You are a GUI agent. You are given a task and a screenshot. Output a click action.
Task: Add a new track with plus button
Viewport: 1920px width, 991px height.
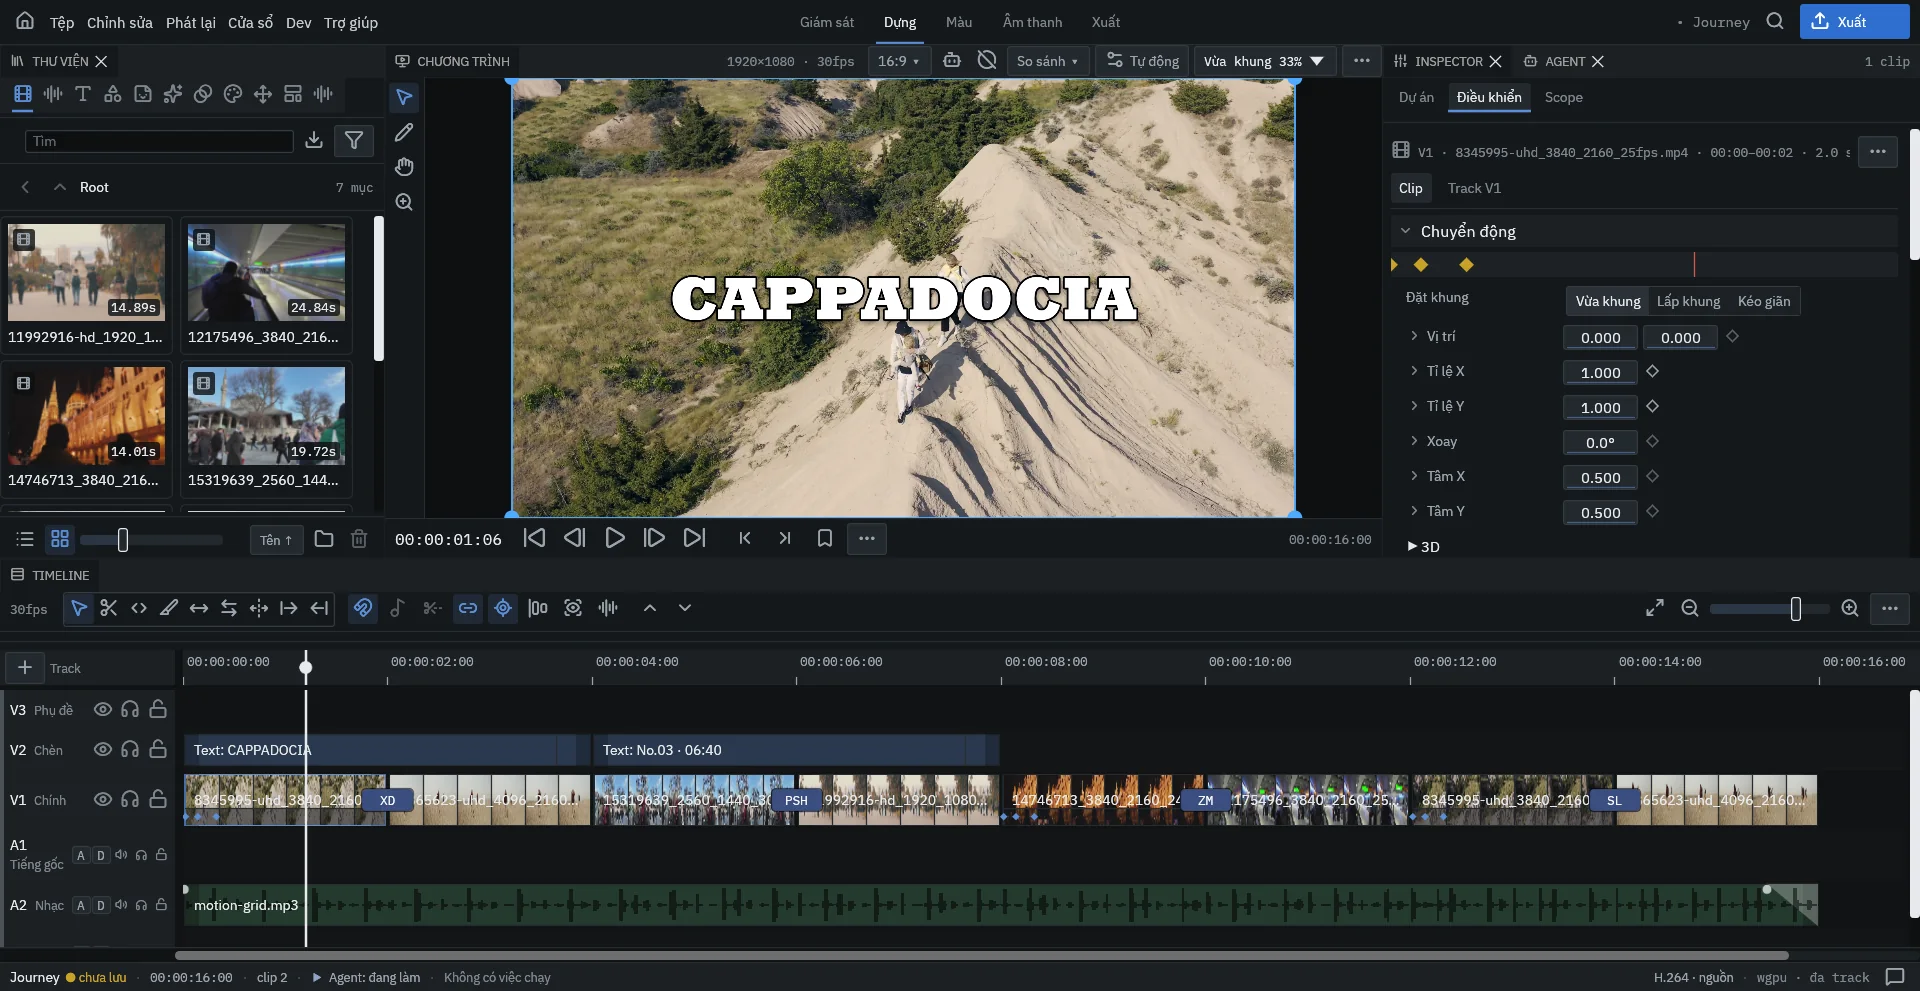(x=25, y=667)
